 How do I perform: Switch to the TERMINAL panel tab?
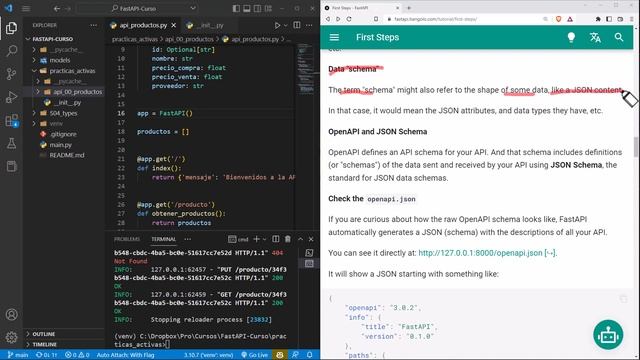coord(163,239)
